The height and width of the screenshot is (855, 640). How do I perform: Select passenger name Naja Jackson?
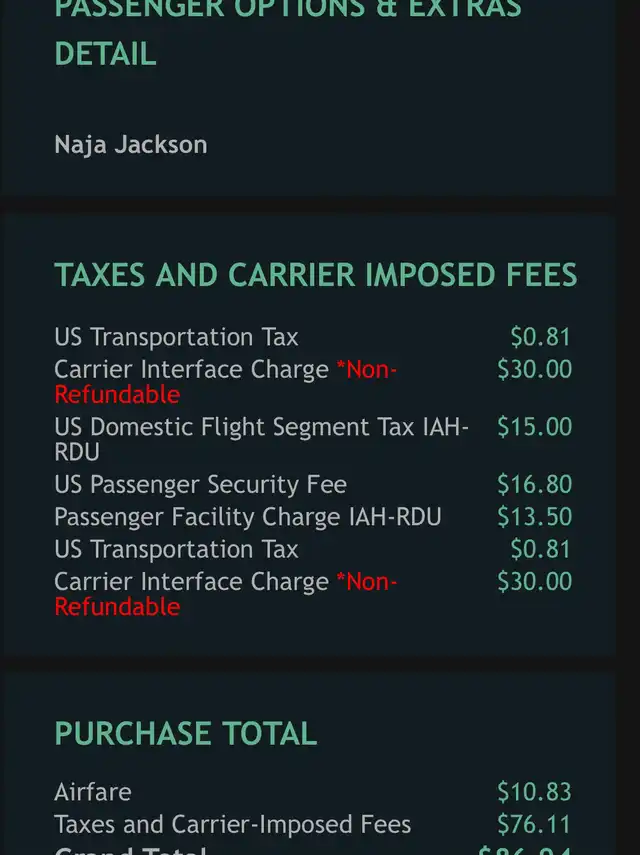coord(130,144)
